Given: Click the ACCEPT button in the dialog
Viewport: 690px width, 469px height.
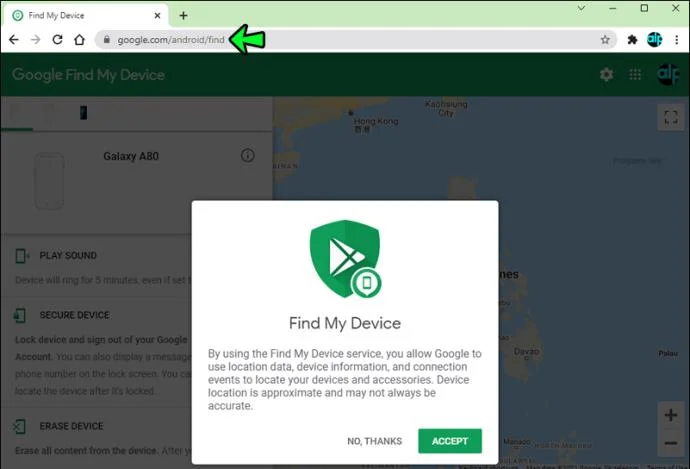Looking at the screenshot, I should (450, 441).
